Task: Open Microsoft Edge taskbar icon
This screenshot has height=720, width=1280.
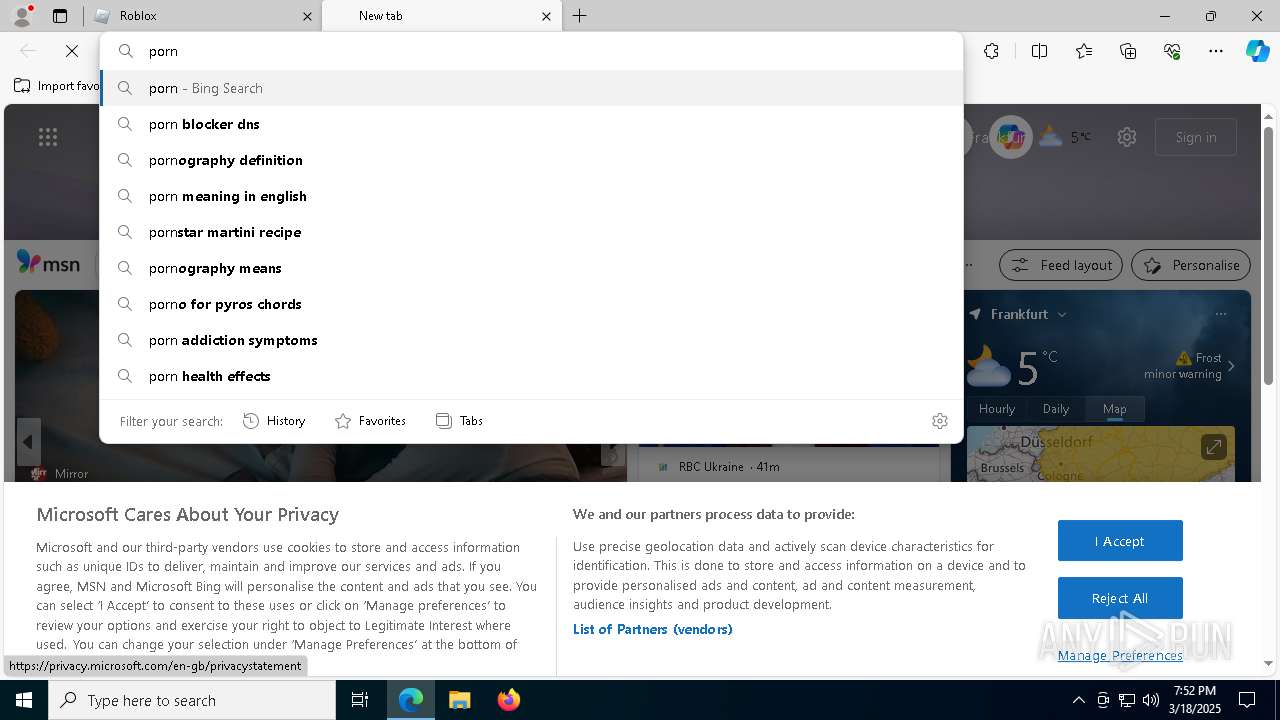Action: pyautogui.click(x=411, y=700)
